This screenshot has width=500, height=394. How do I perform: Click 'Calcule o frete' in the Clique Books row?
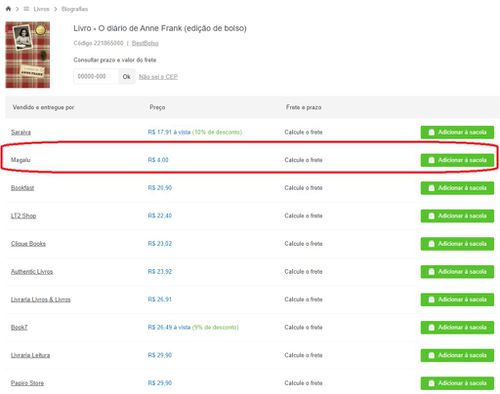pos(303,244)
